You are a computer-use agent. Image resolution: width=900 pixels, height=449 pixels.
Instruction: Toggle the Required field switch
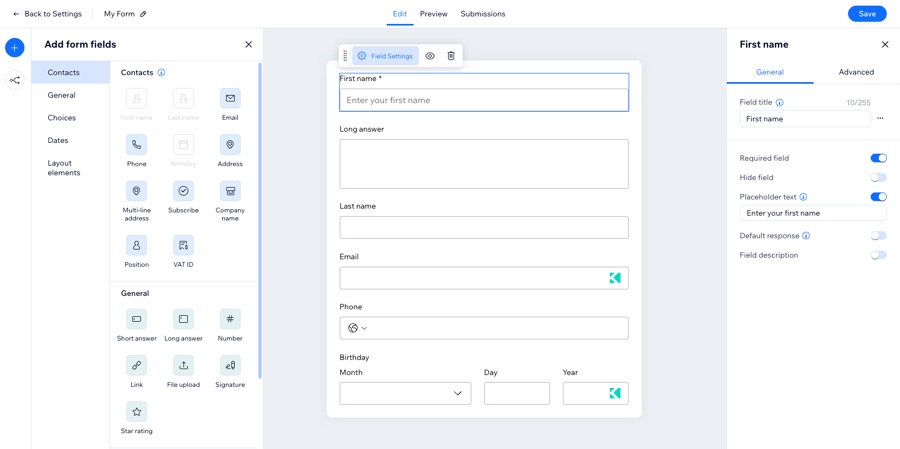(x=879, y=158)
